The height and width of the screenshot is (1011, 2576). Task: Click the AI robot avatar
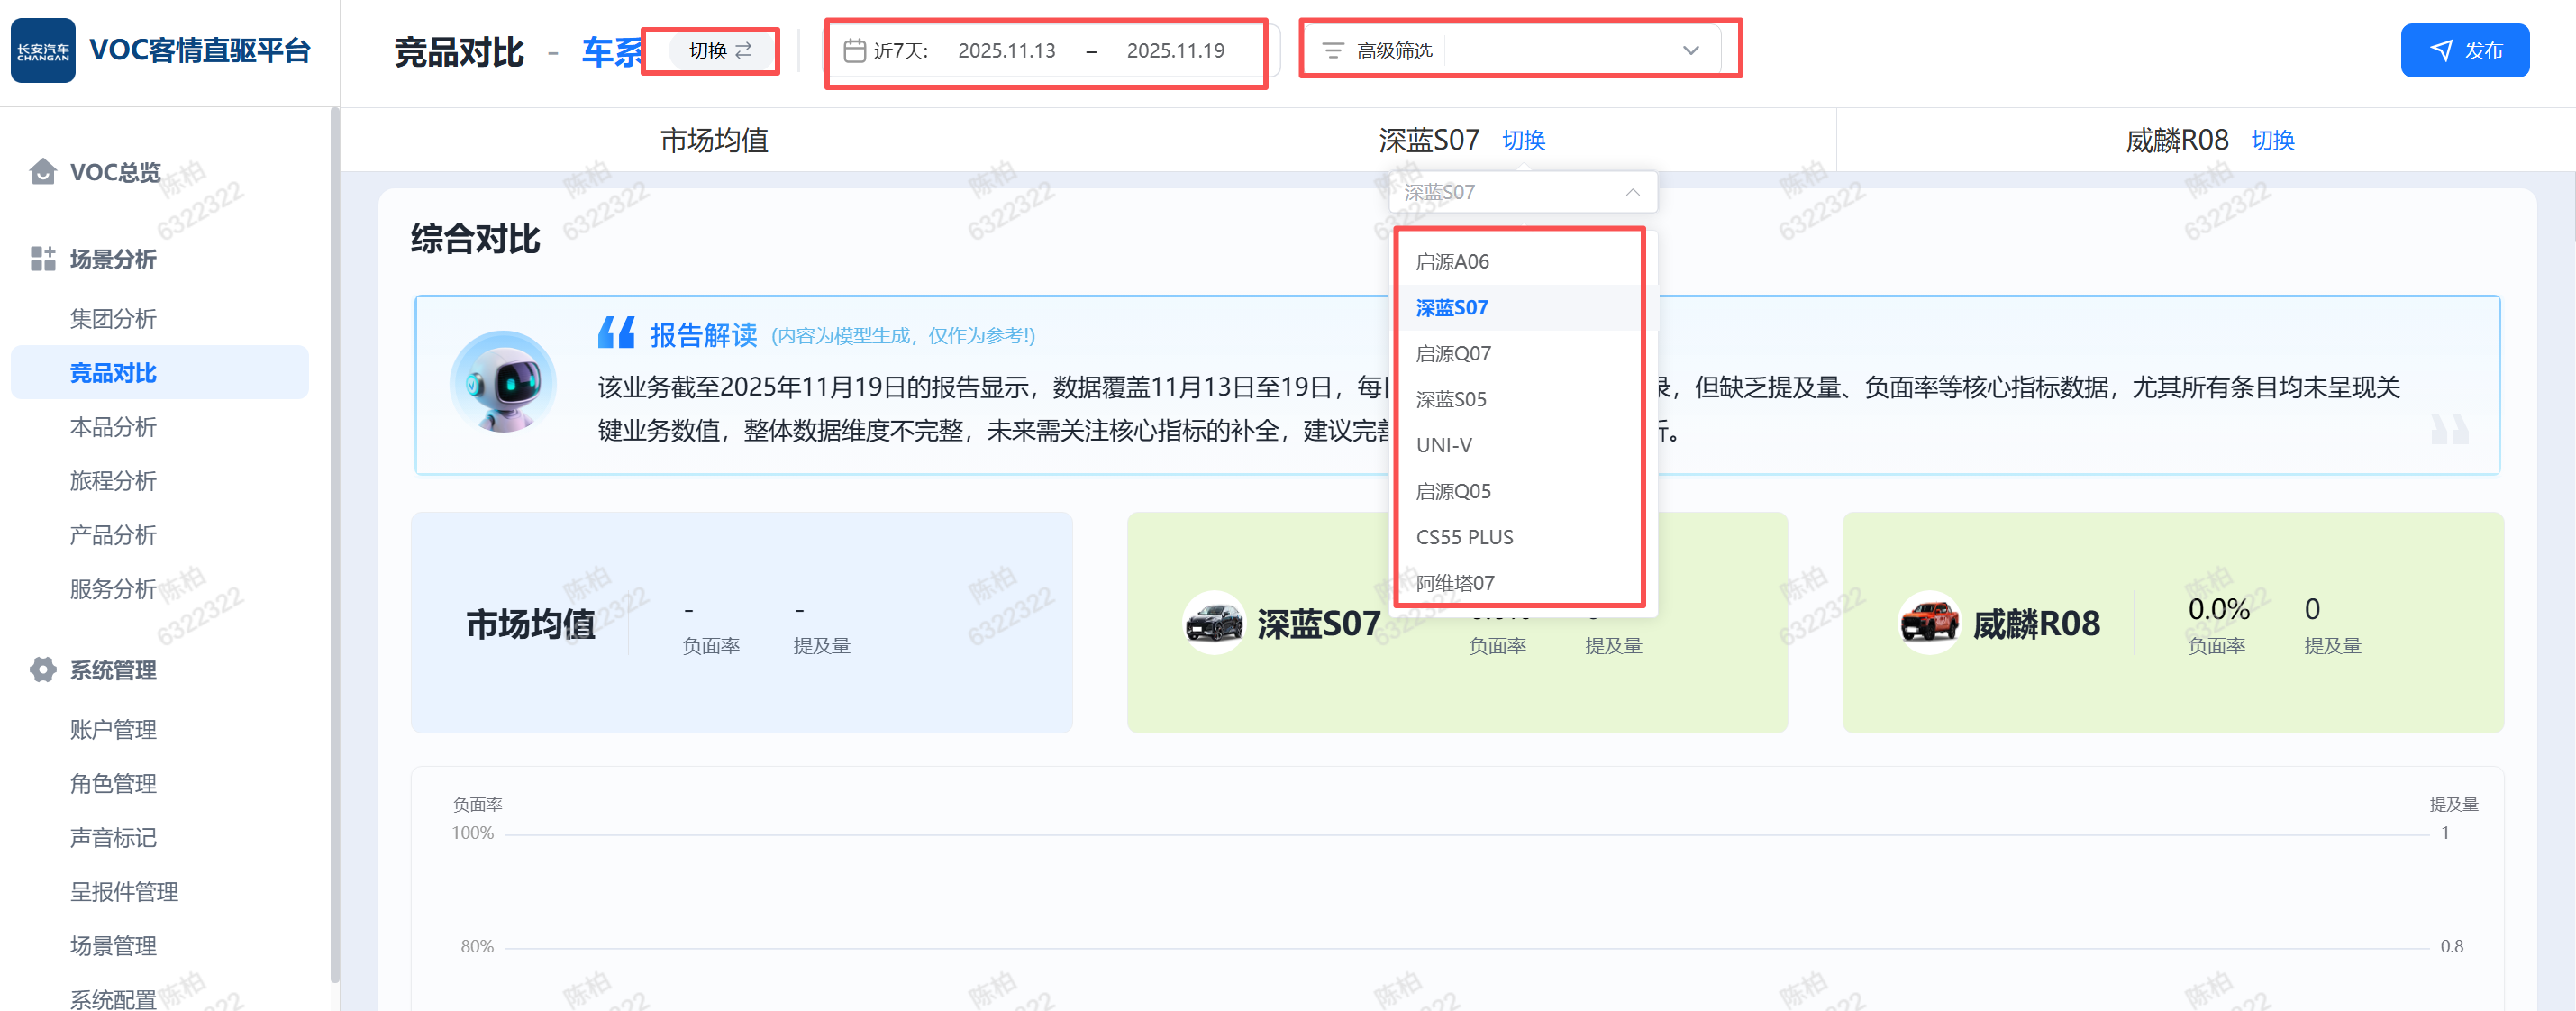click(503, 382)
